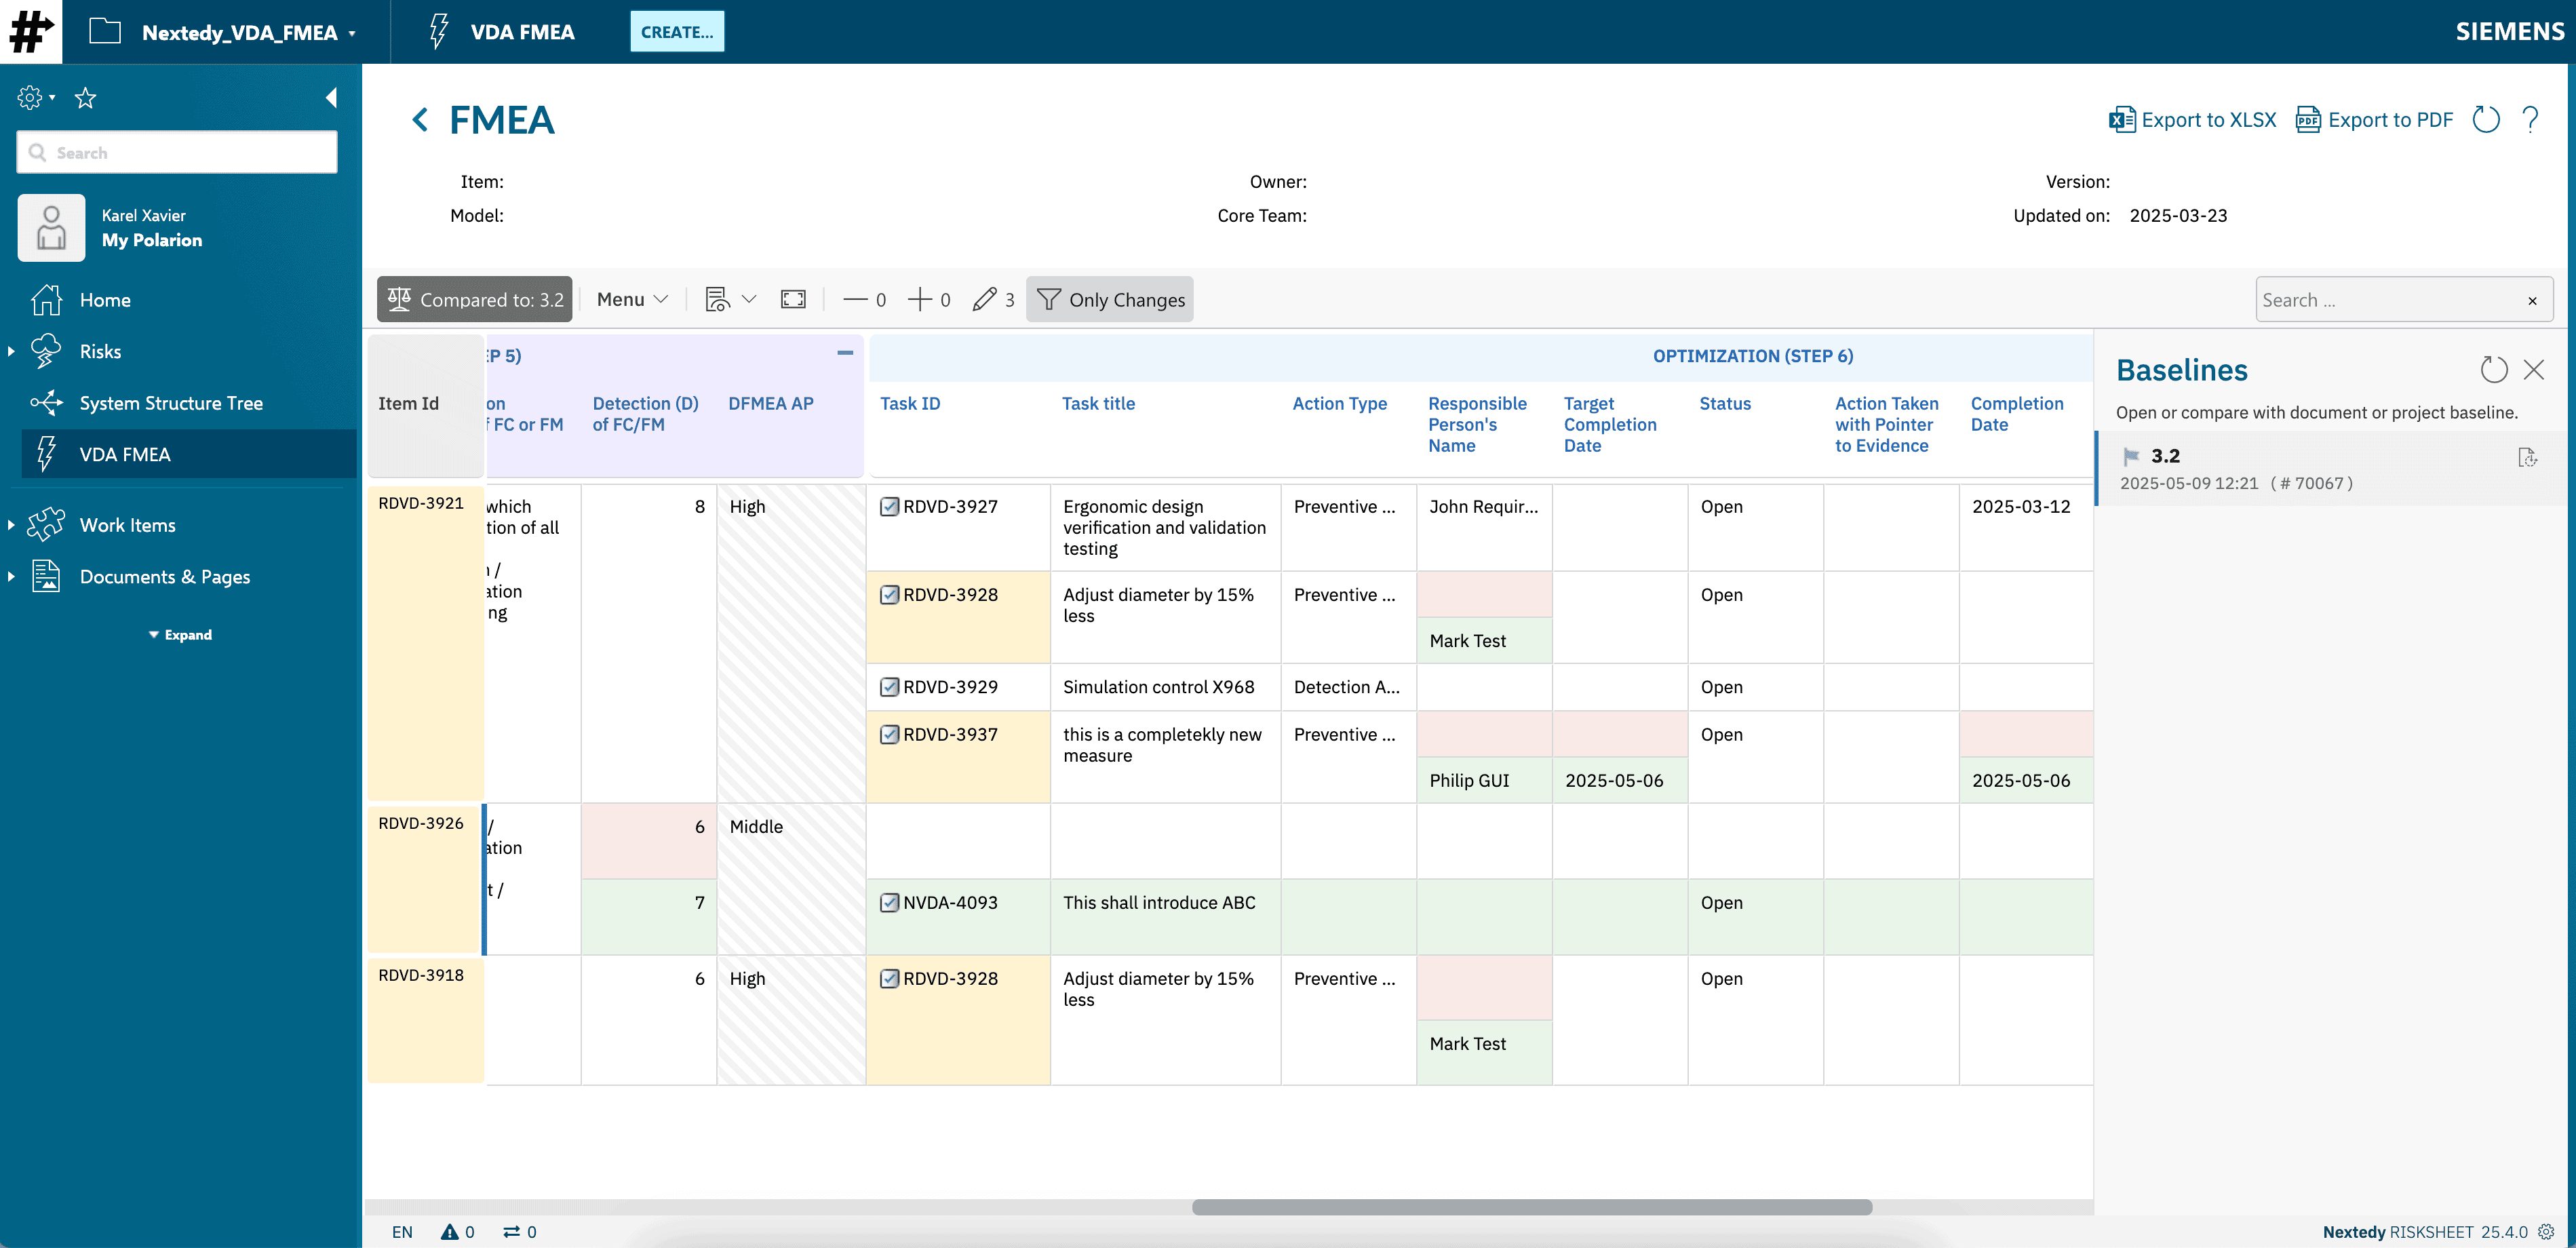Open baseline 3.2 document icon
This screenshot has width=2576, height=1248.
[2527, 457]
